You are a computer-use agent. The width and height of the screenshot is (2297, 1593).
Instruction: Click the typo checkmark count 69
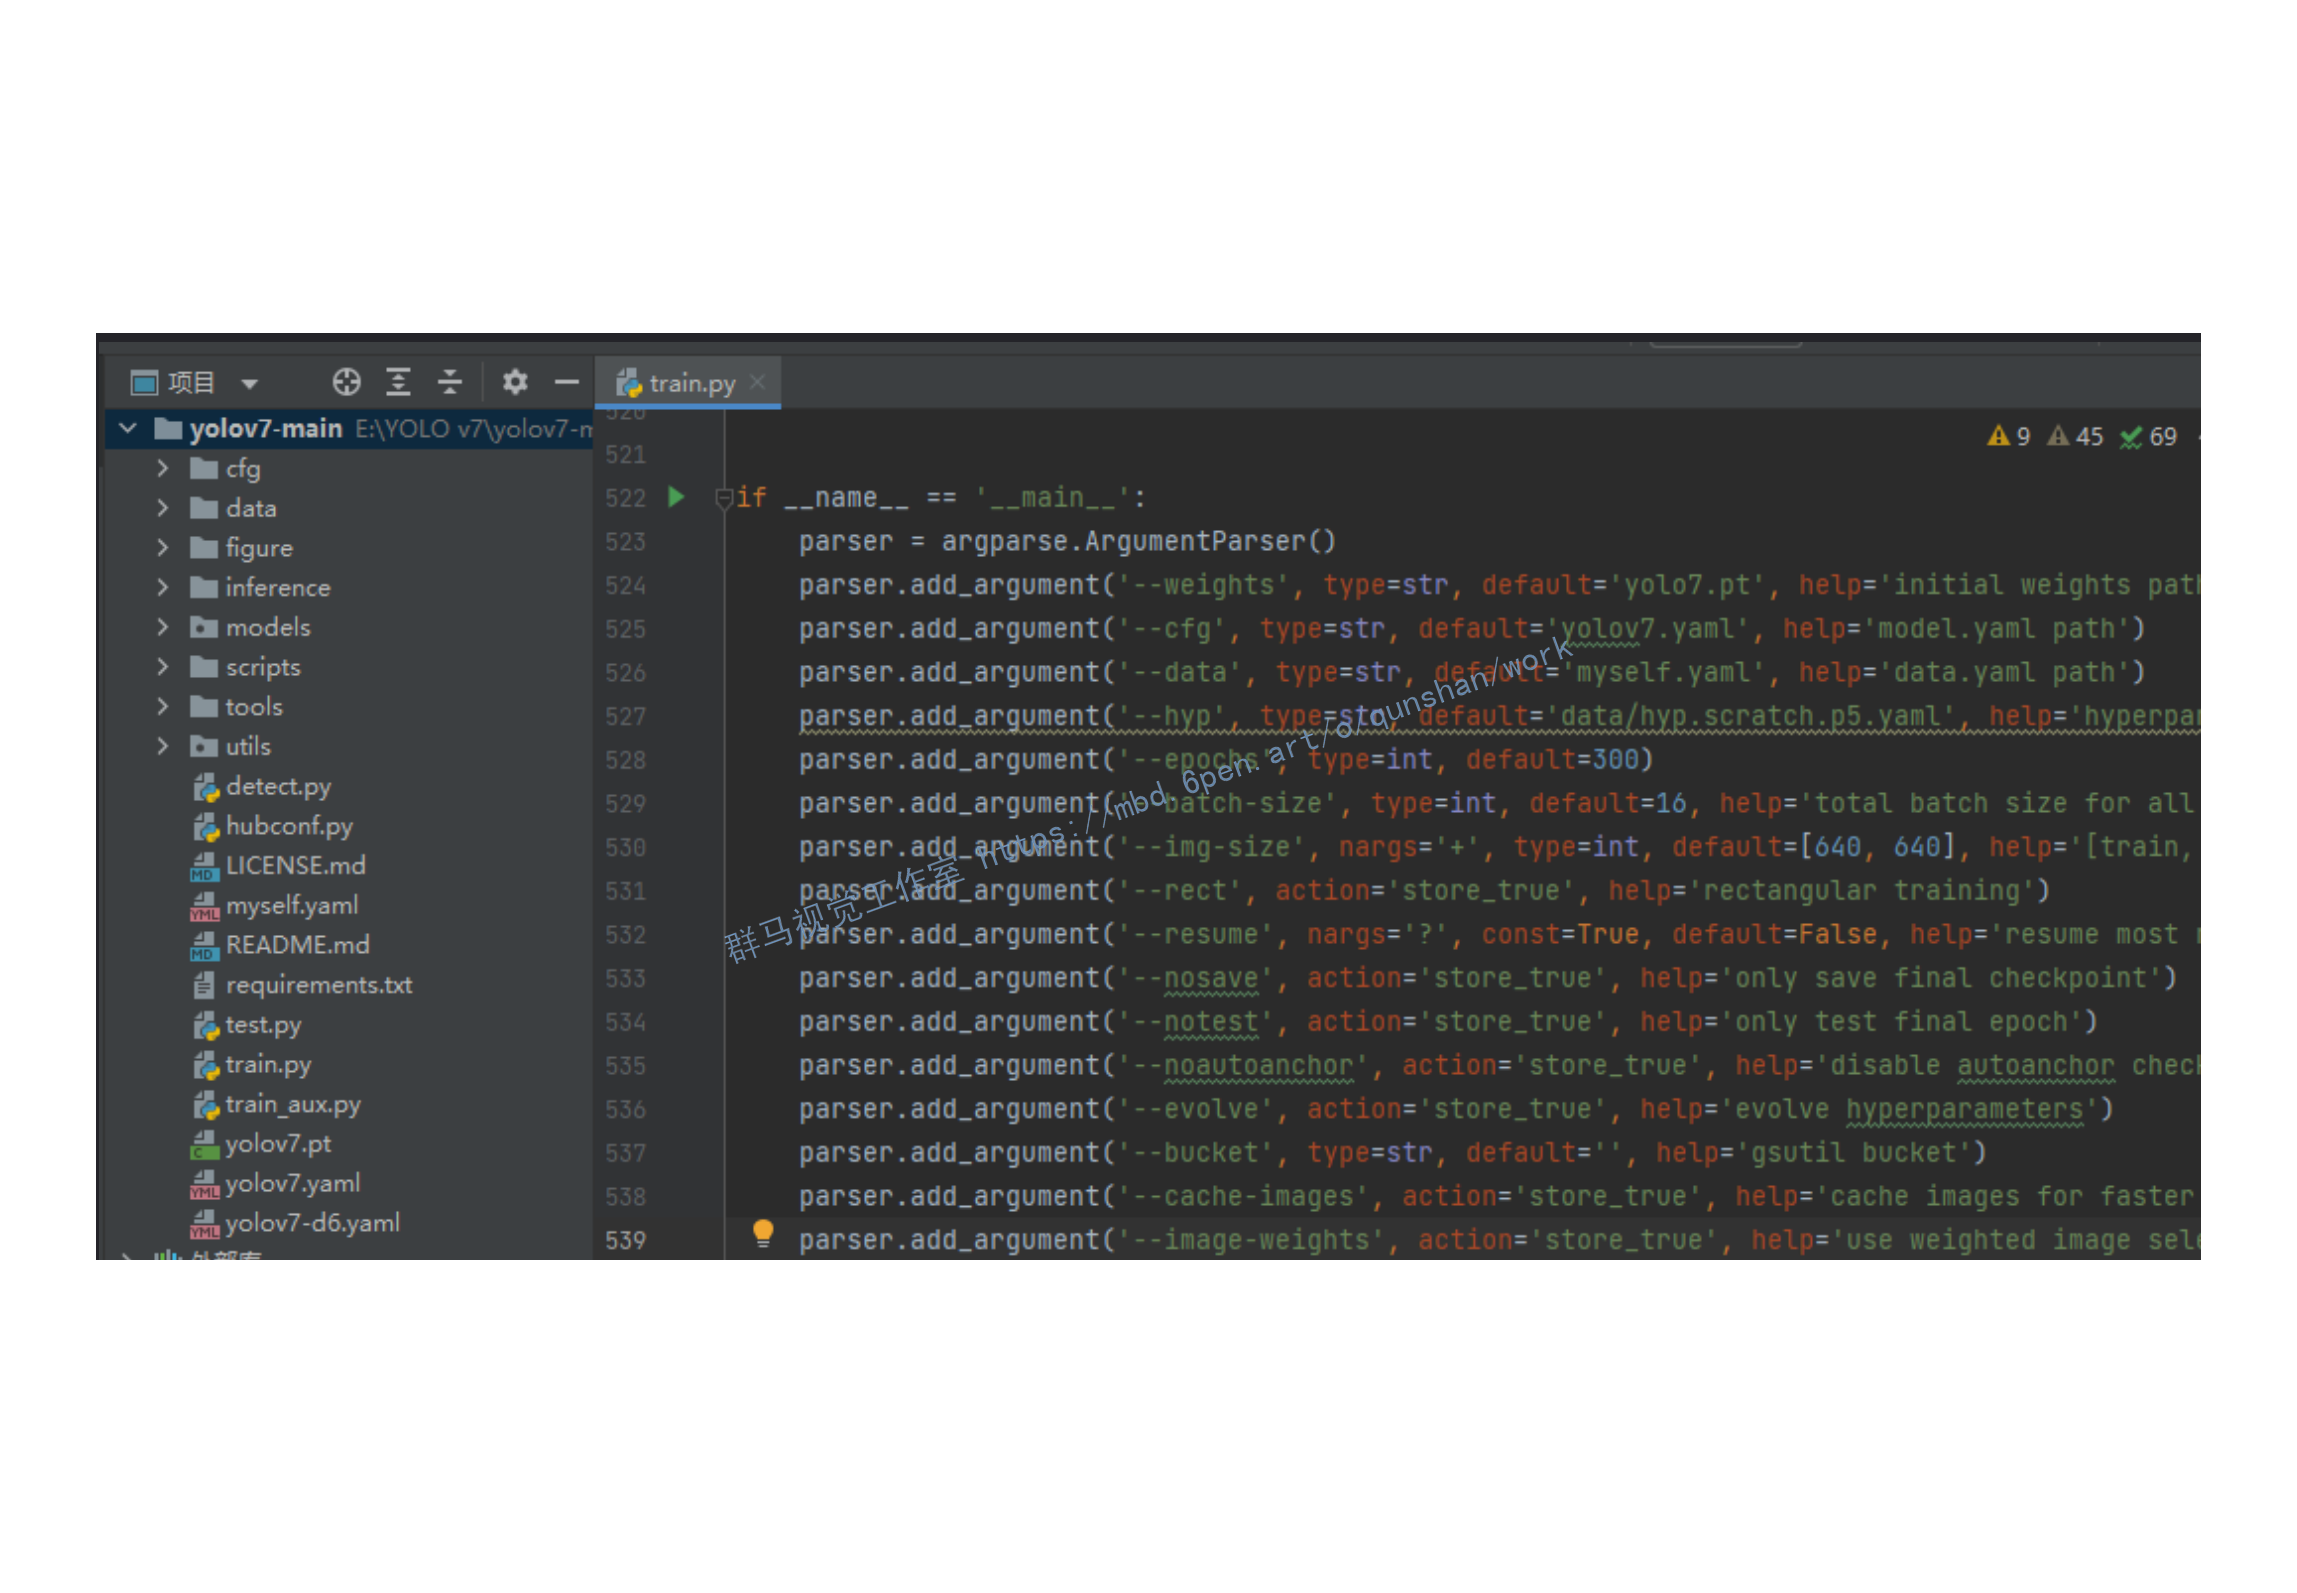tap(2148, 437)
